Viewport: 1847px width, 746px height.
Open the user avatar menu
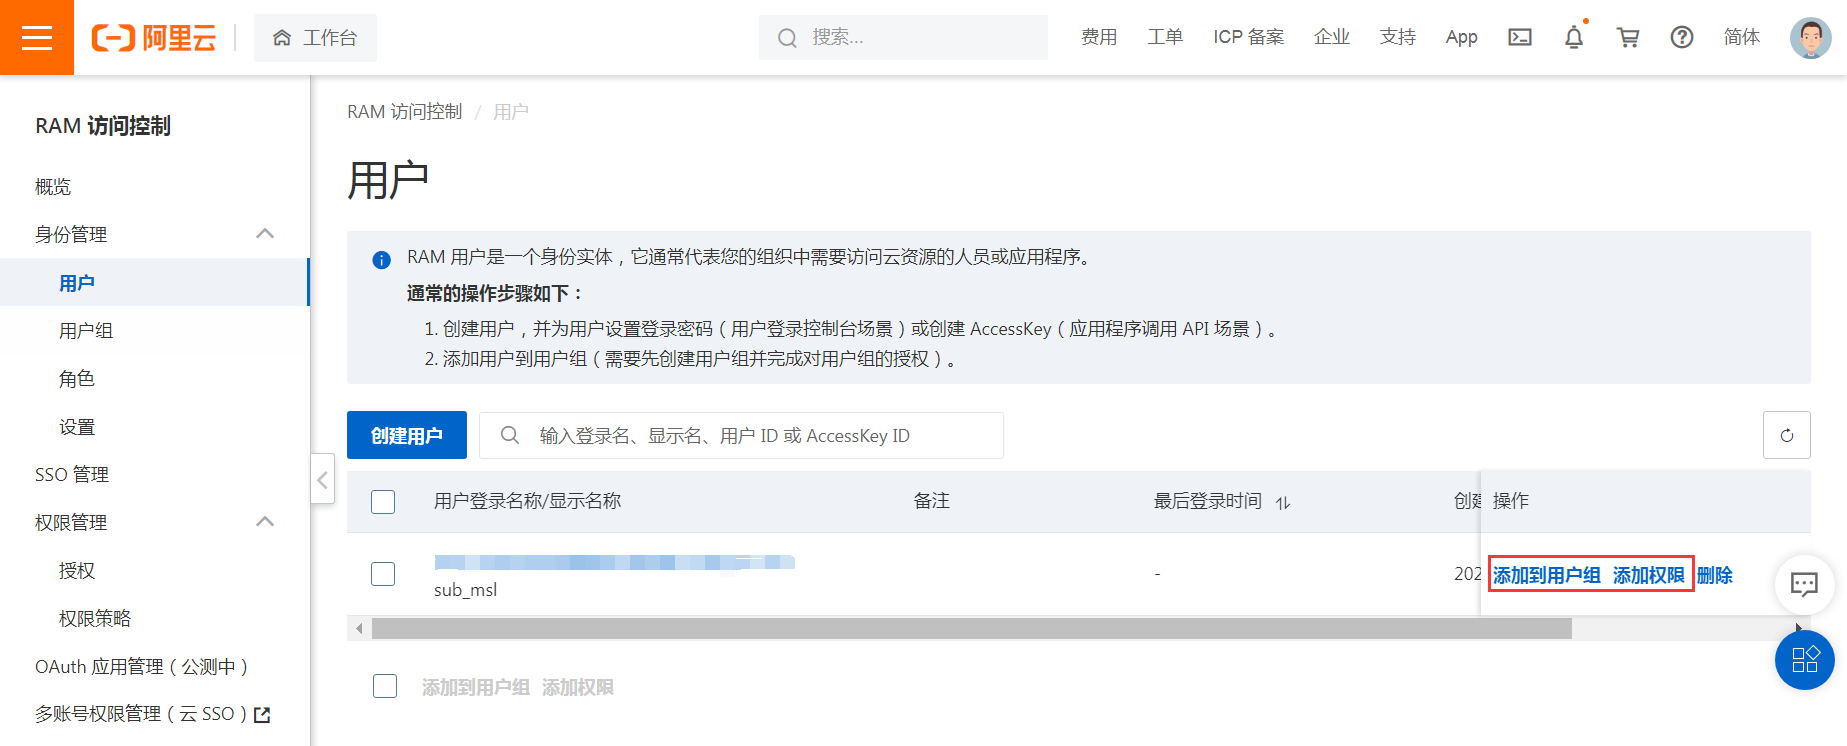pyautogui.click(x=1810, y=38)
